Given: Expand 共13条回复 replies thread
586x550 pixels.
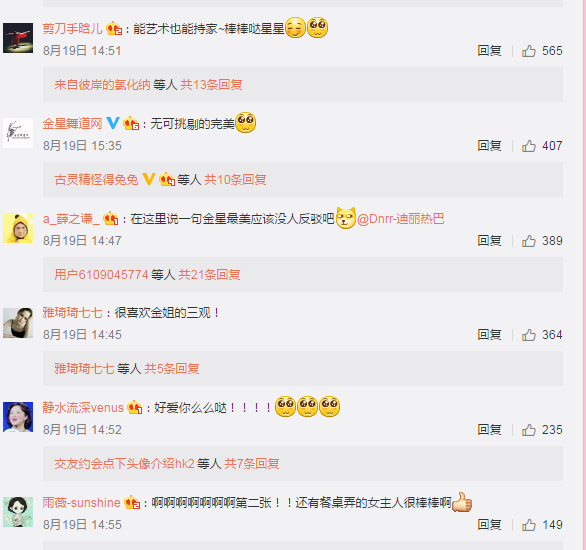Looking at the screenshot, I should pyautogui.click(x=211, y=85).
